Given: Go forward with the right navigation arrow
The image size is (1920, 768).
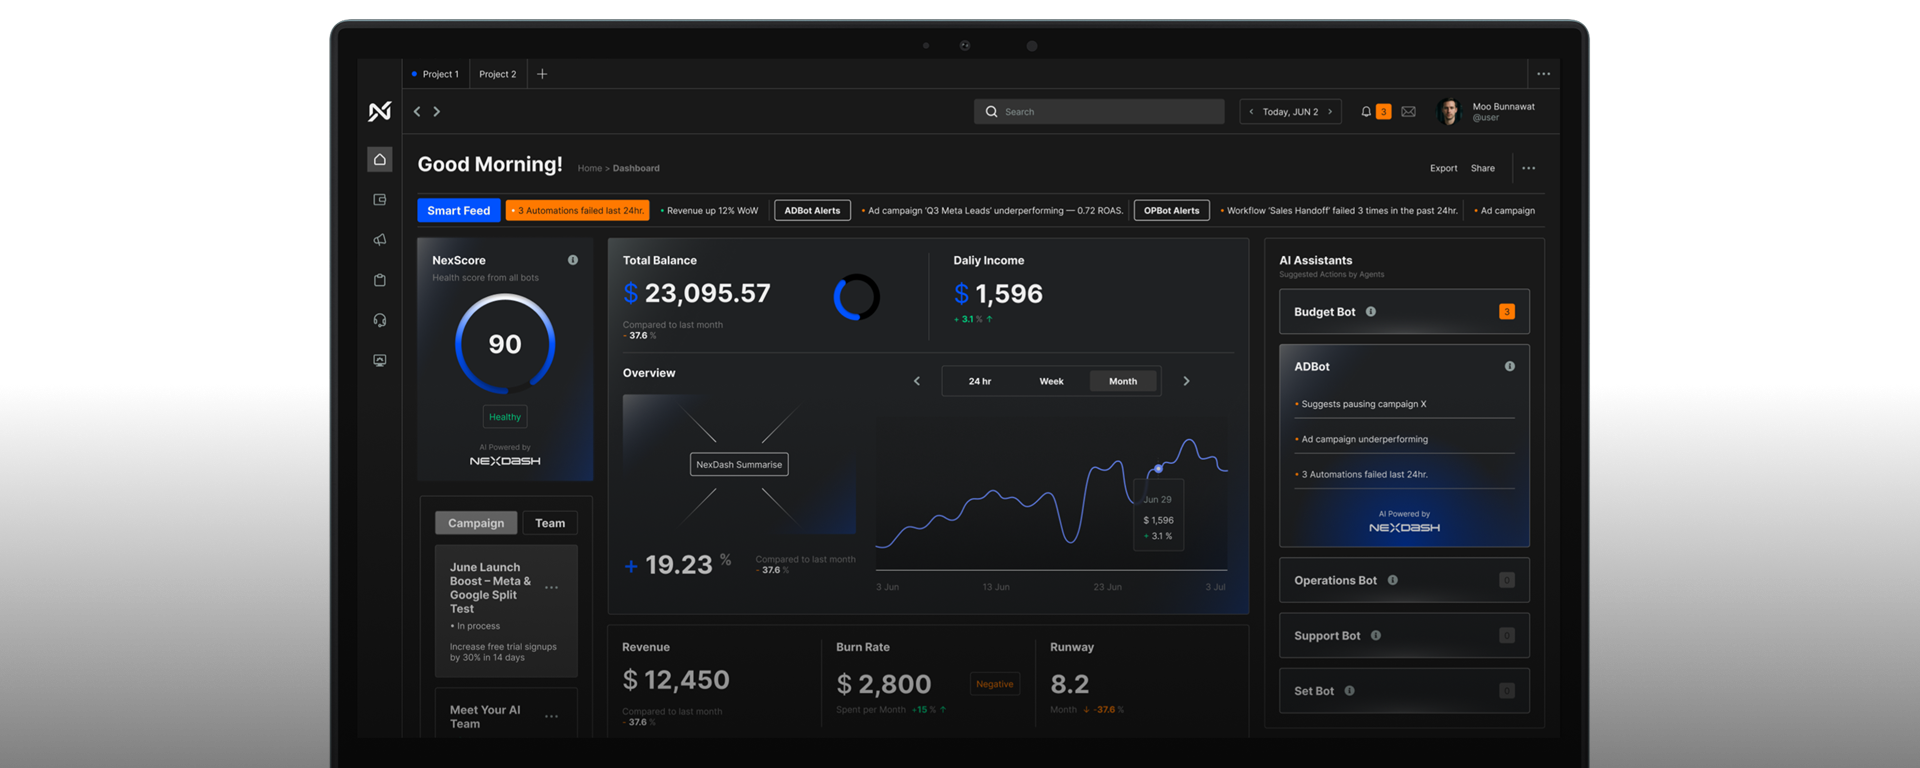Looking at the screenshot, I should click(x=437, y=112).
